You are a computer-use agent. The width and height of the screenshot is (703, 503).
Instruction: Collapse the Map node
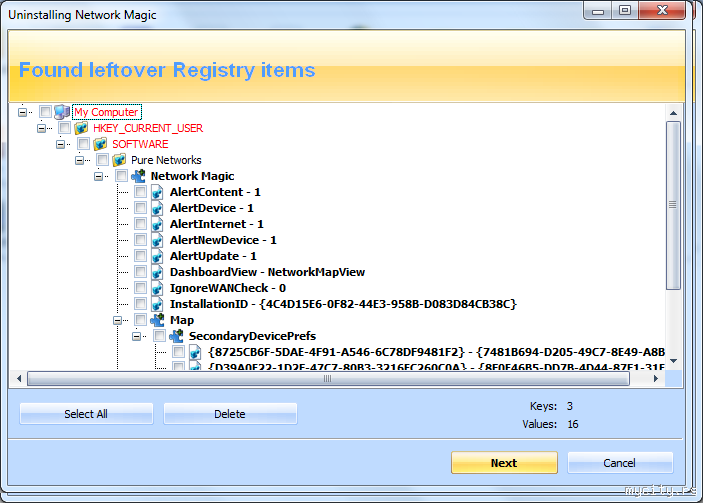point(117,320)
